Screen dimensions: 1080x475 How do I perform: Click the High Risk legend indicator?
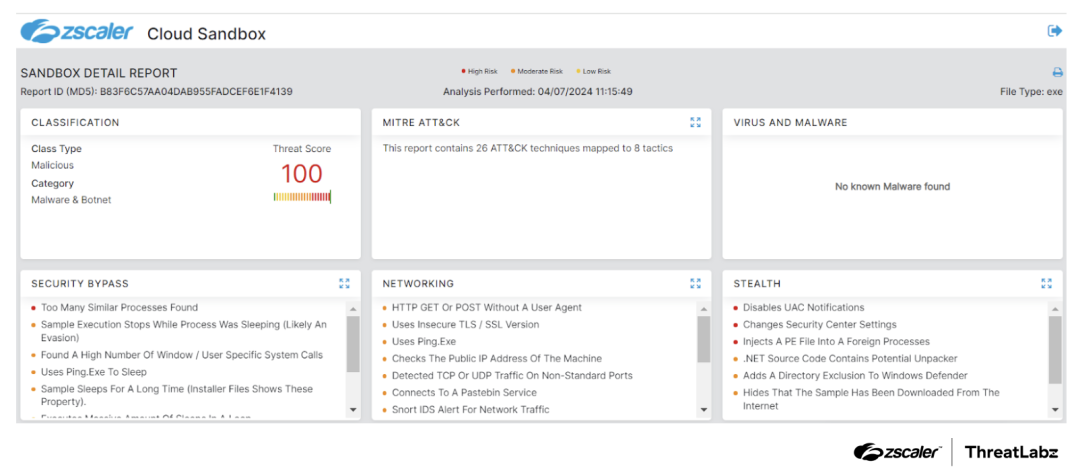click(x=479, y=72)
